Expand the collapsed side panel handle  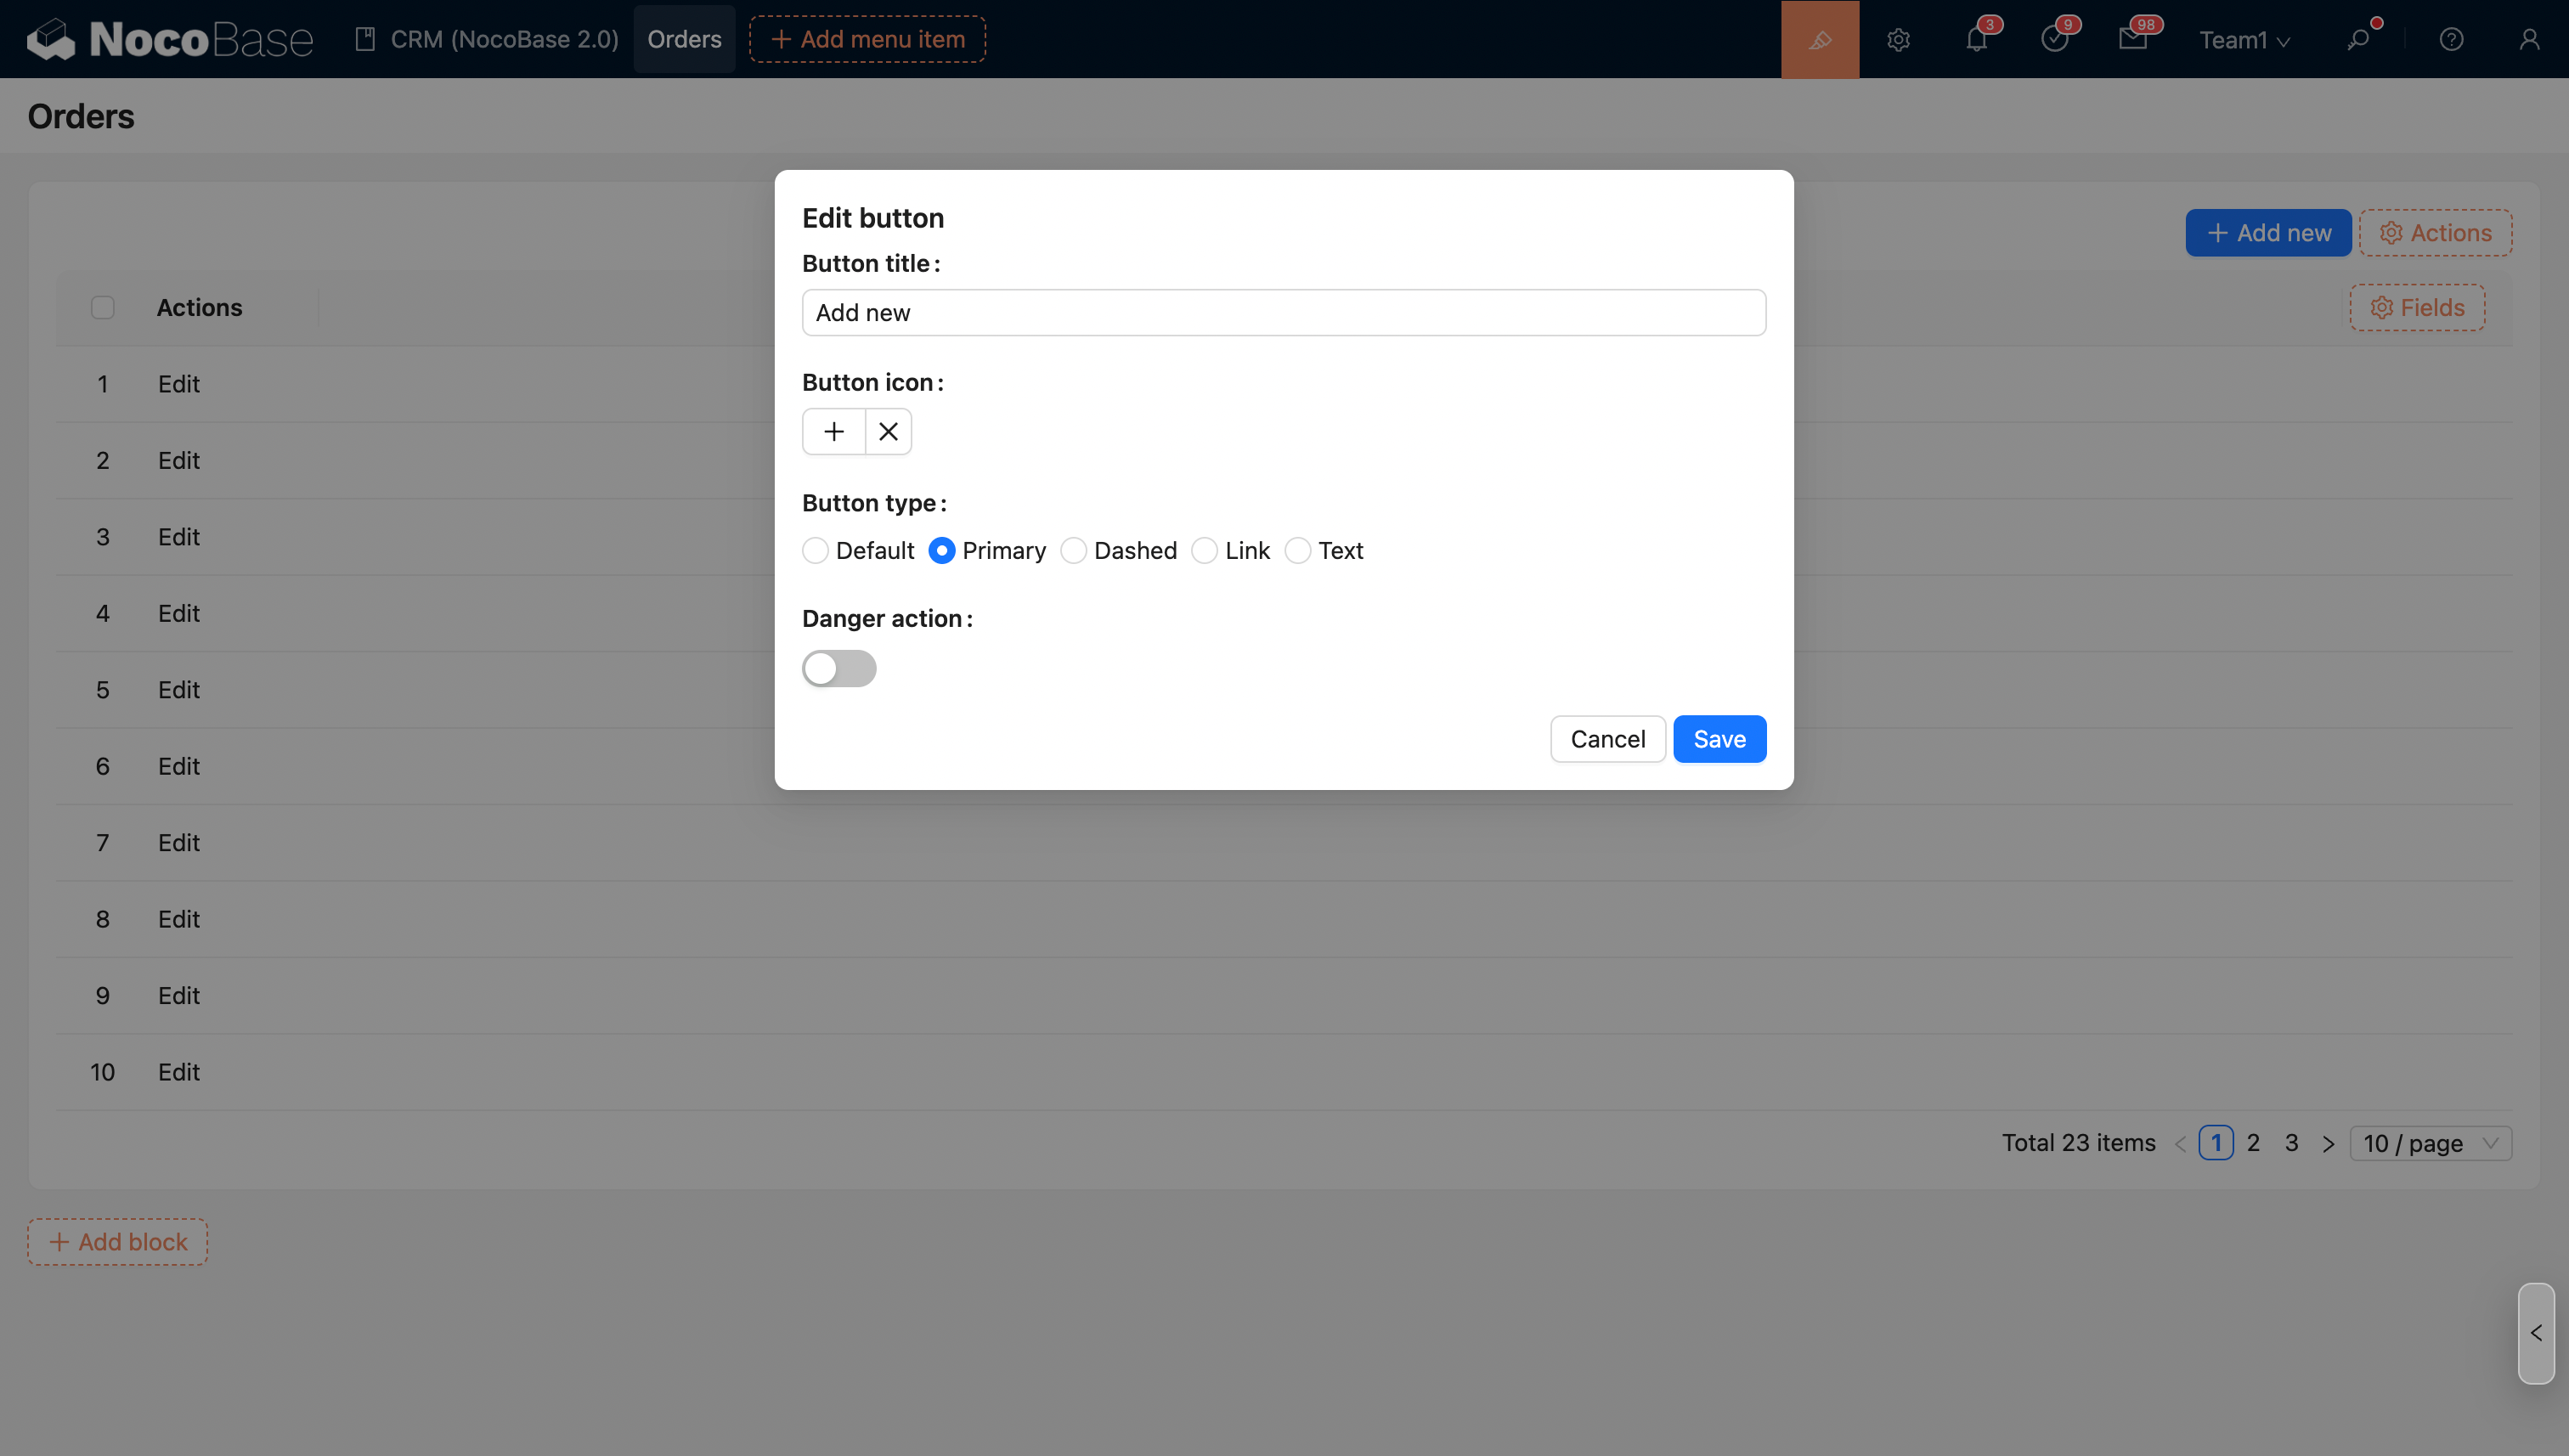(x=2536, y=1333)
